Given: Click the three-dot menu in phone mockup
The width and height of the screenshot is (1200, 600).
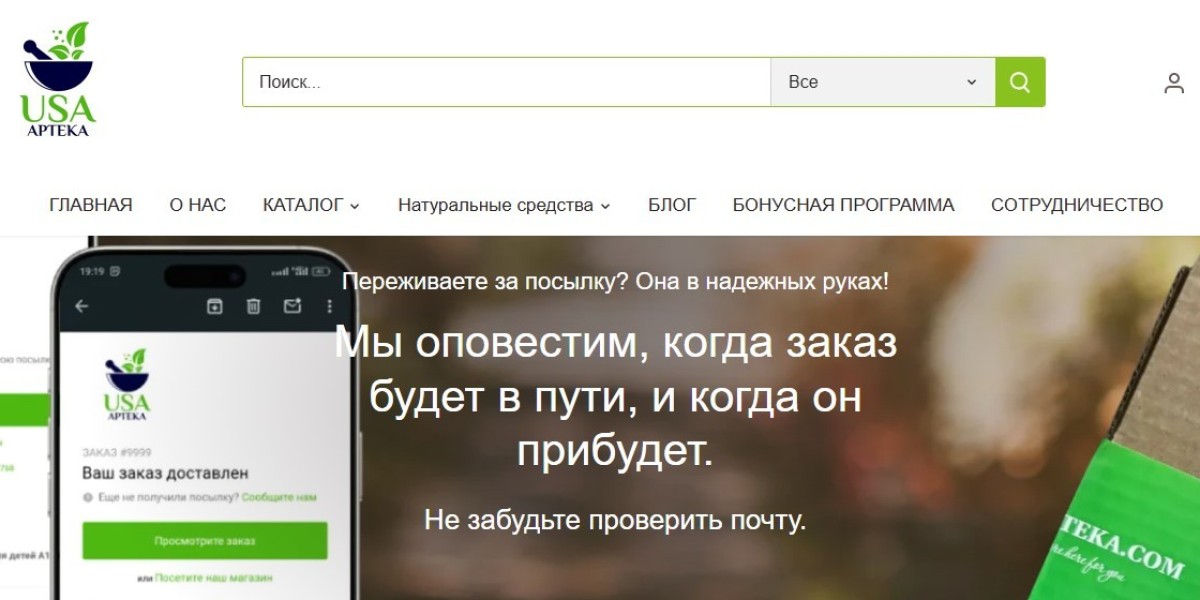Looking at the screenshot, I should coord(330,306).
